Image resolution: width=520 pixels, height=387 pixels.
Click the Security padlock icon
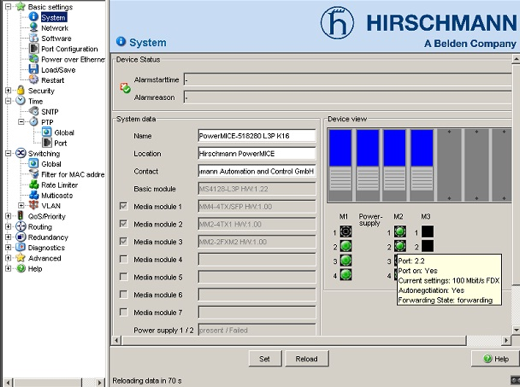[21, 90]
